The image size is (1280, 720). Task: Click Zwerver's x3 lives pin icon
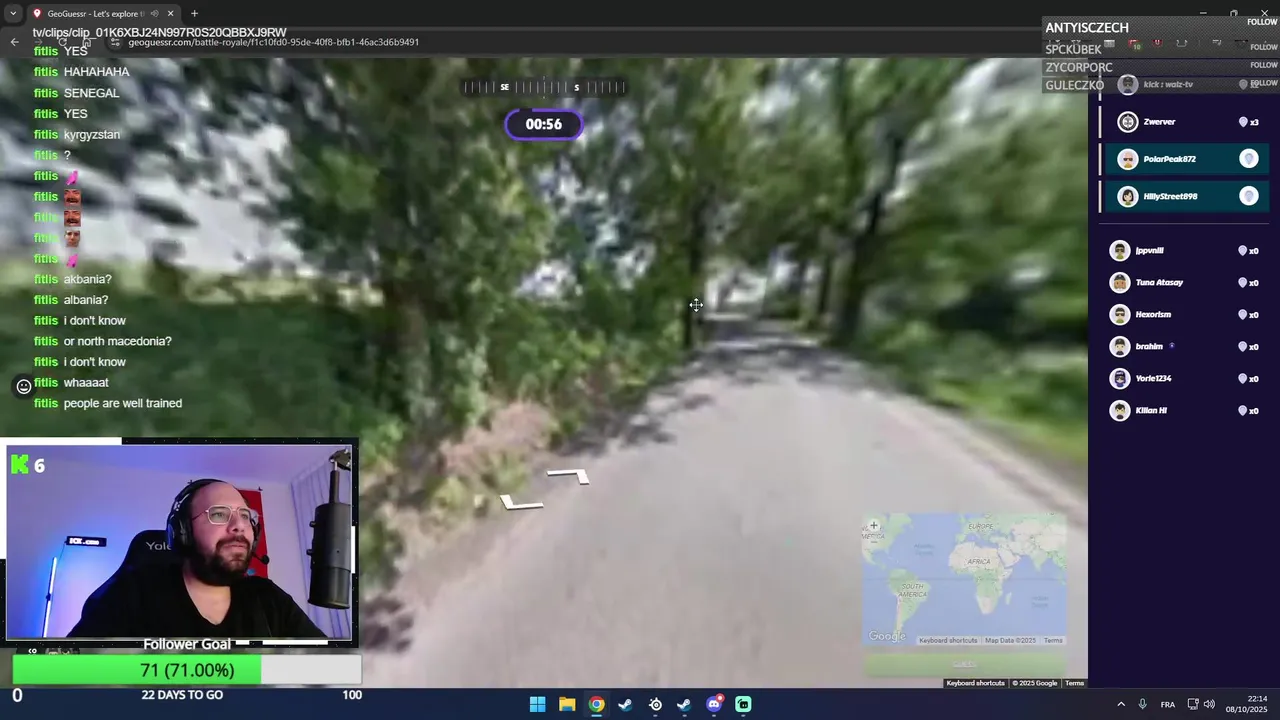[x=1243, y=122]
